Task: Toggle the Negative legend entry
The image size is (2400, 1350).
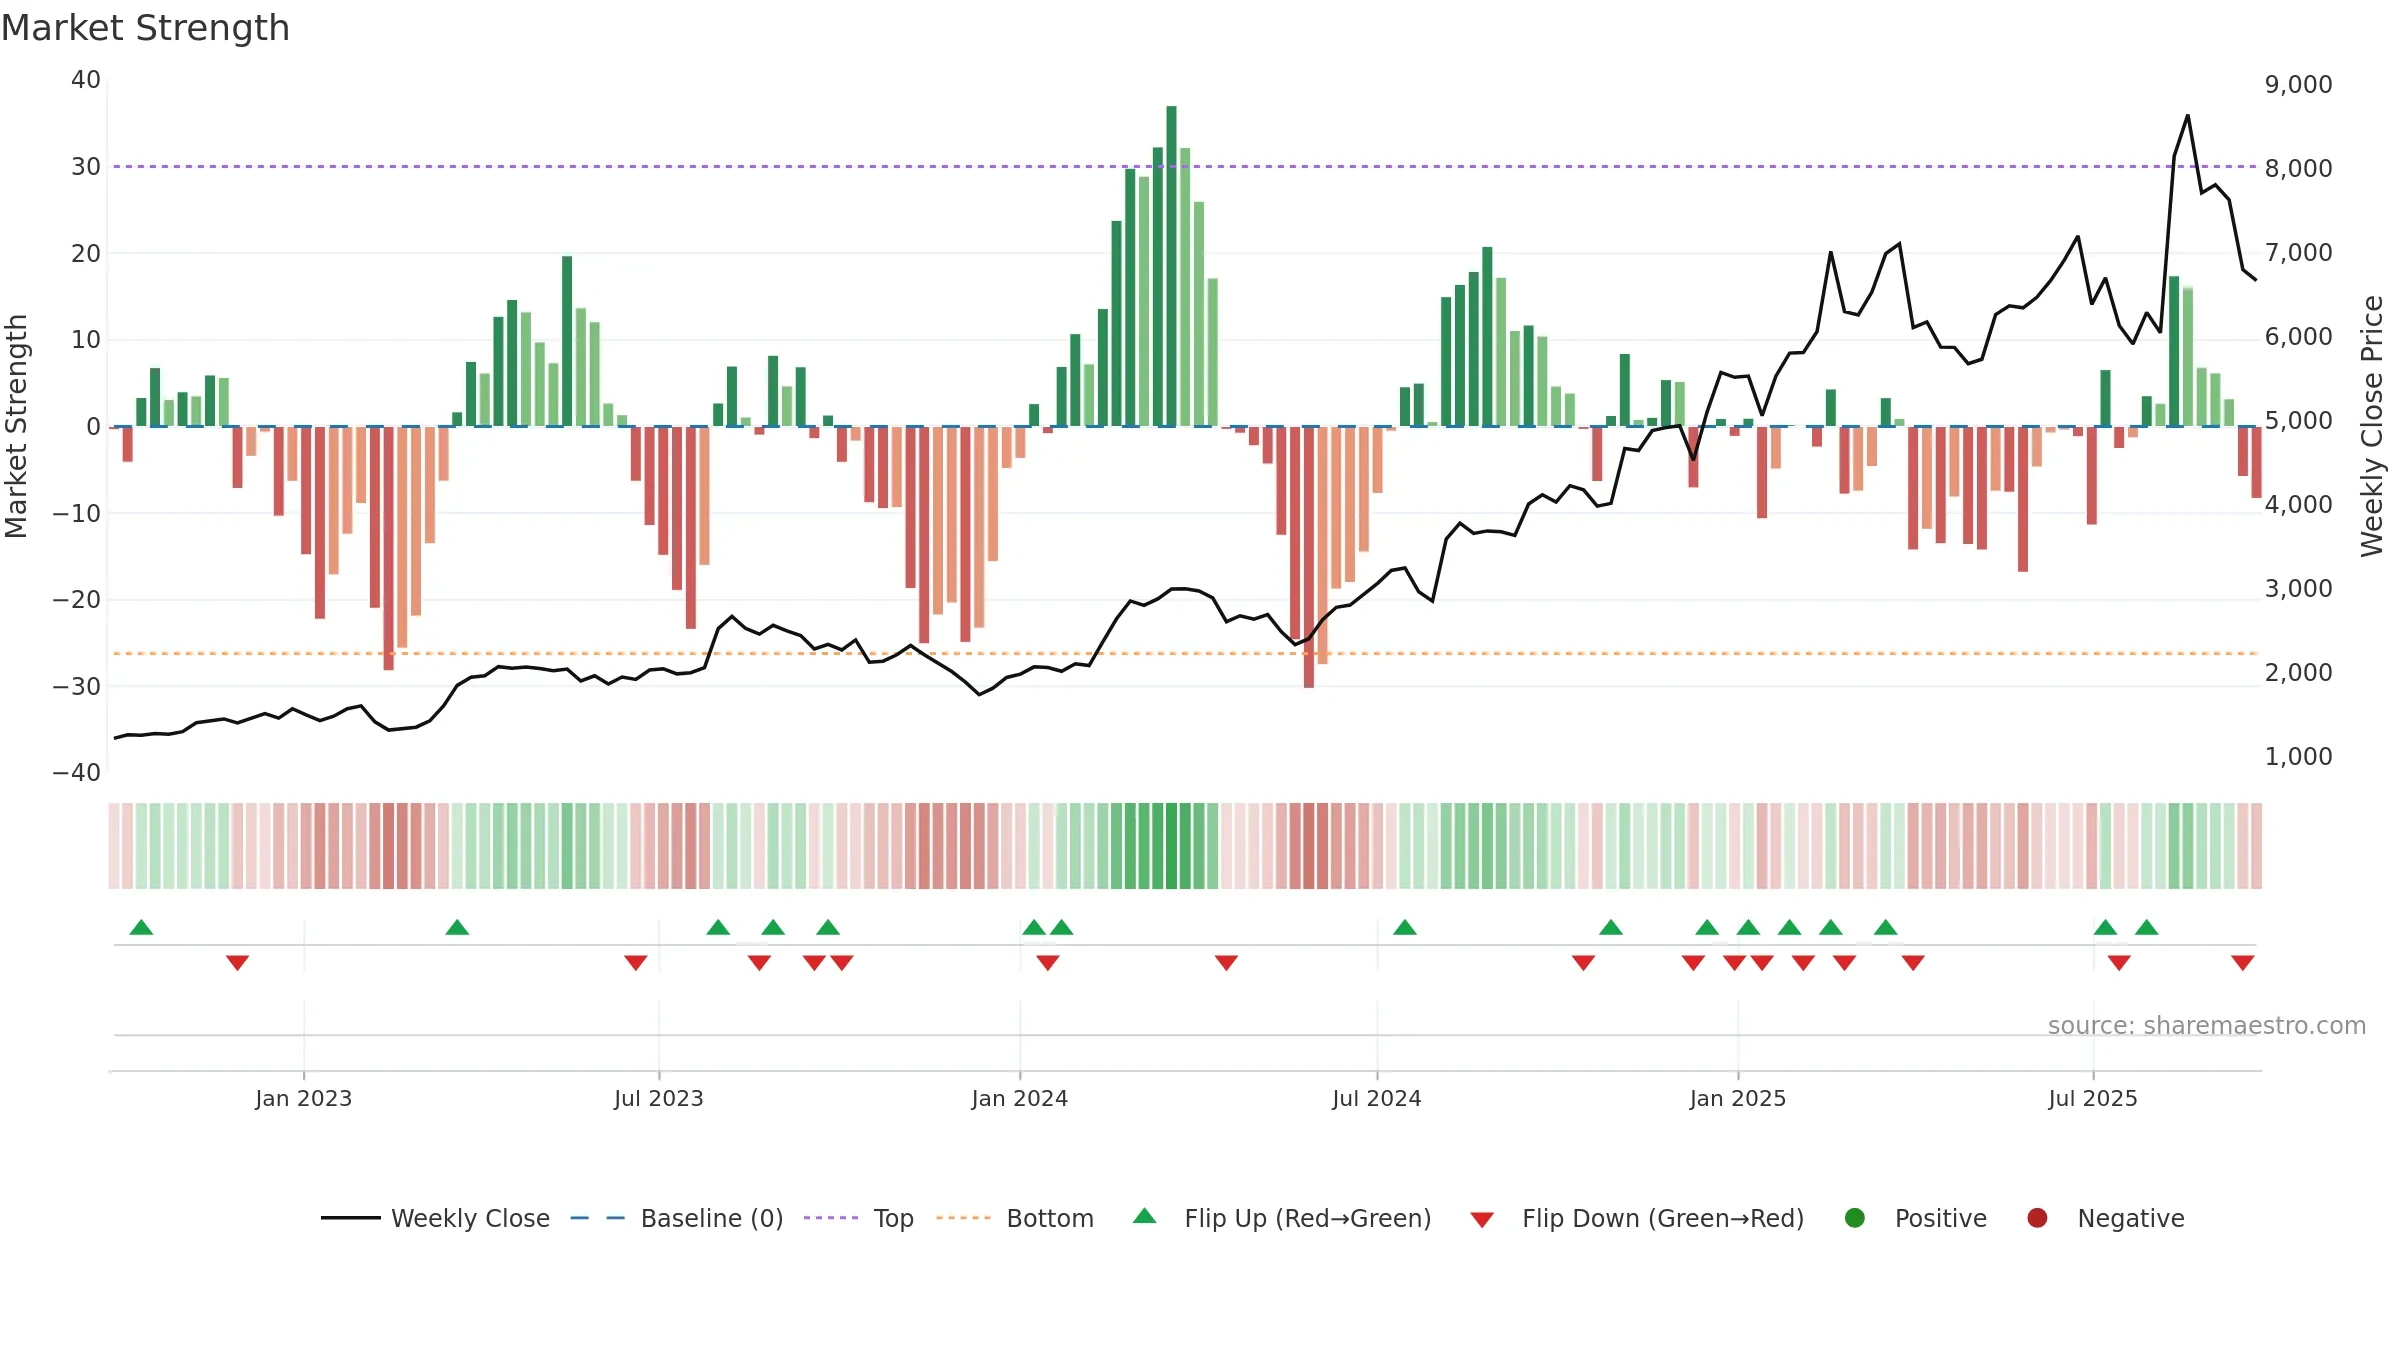Action: (x=2105, y=1218)
